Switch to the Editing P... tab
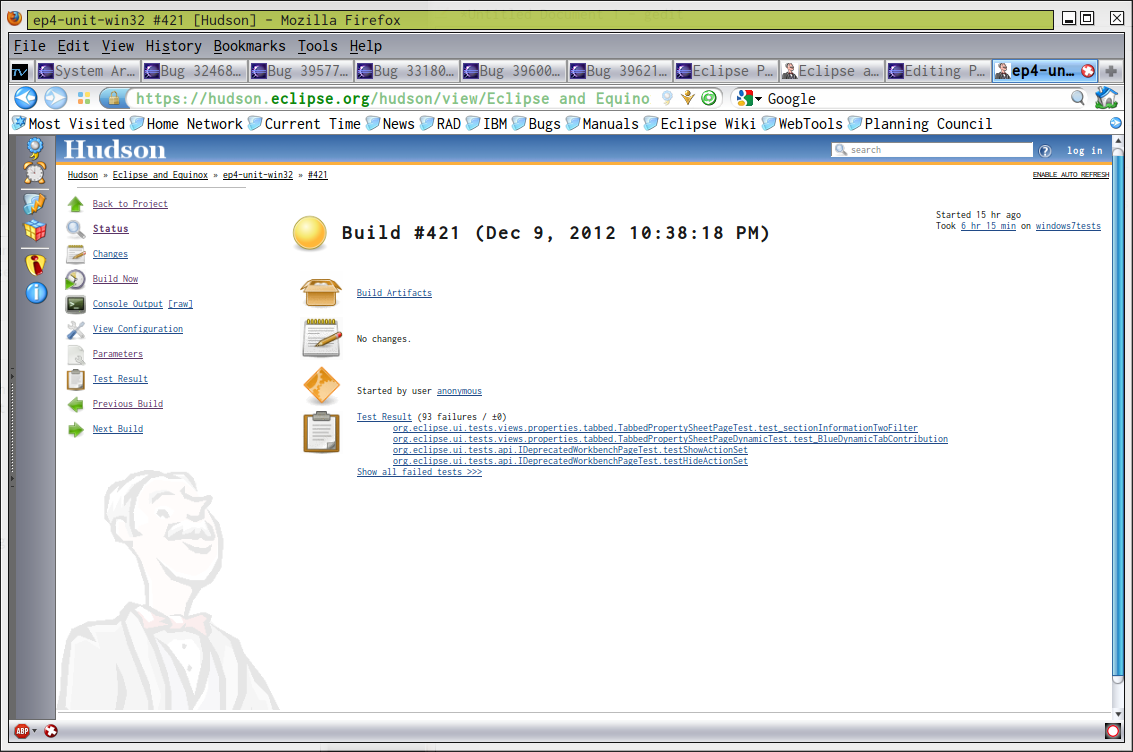The height and width of the screenshot is (752, 1133). point(937,71)
